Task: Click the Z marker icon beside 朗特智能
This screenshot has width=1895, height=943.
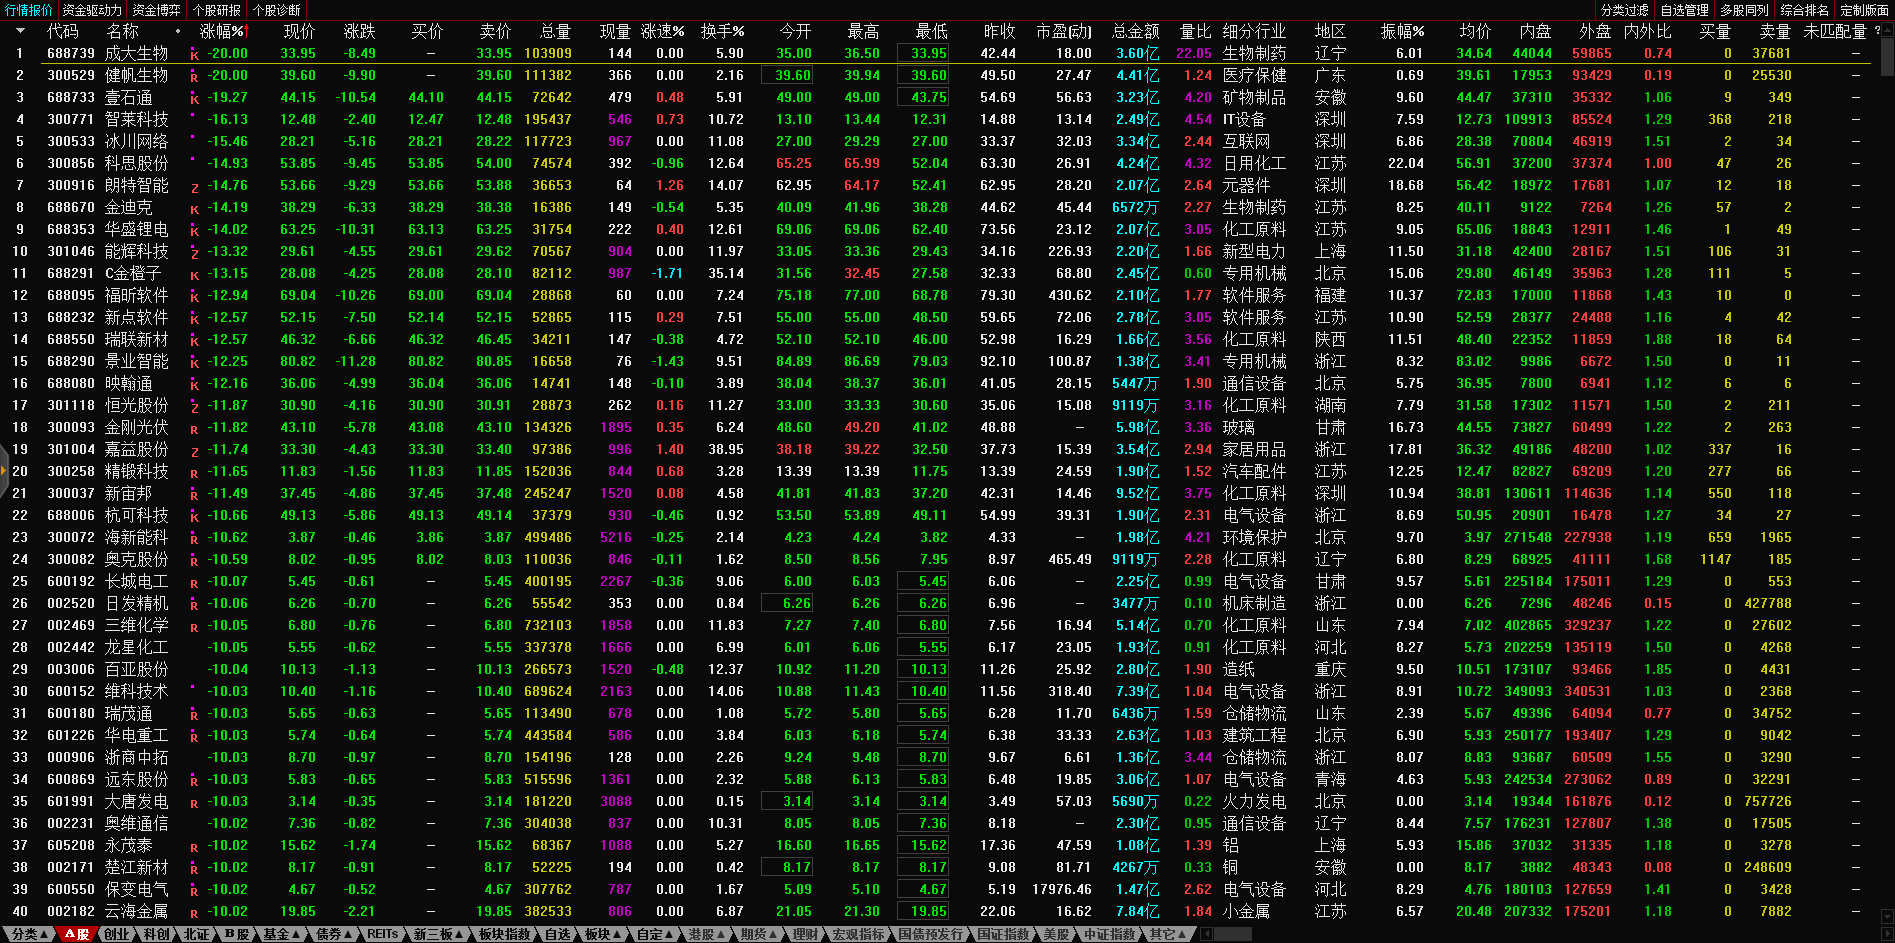Action: 194,187
